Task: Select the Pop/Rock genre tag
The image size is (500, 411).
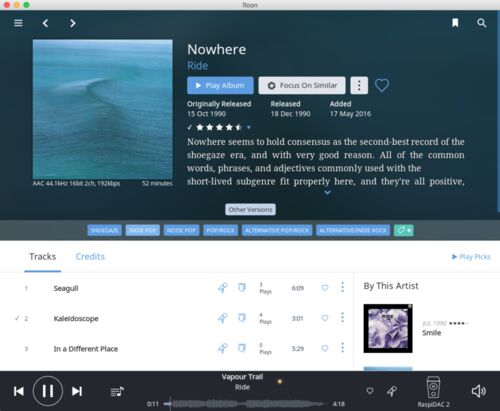Action: (x=220, y=230)
